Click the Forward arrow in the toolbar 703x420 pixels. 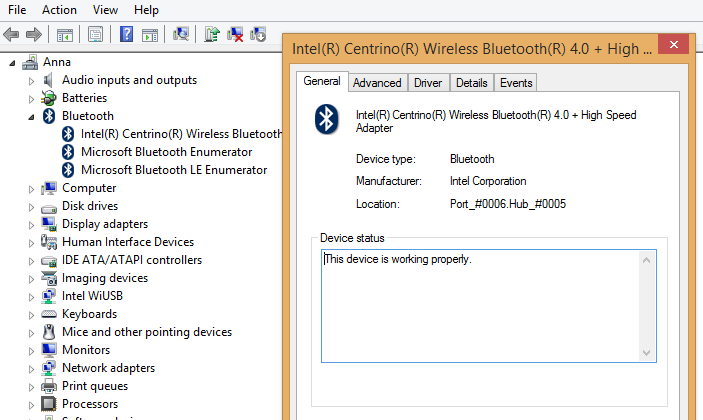coord(34,34)
